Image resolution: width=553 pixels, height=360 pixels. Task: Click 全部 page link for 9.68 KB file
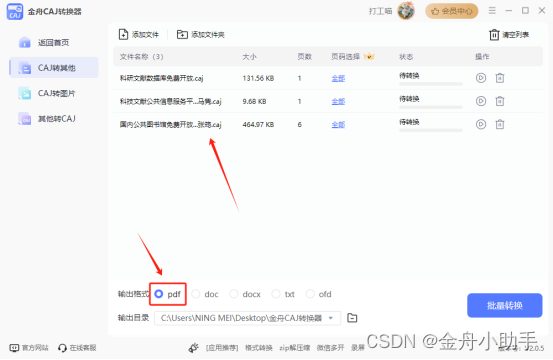point(338,101)
